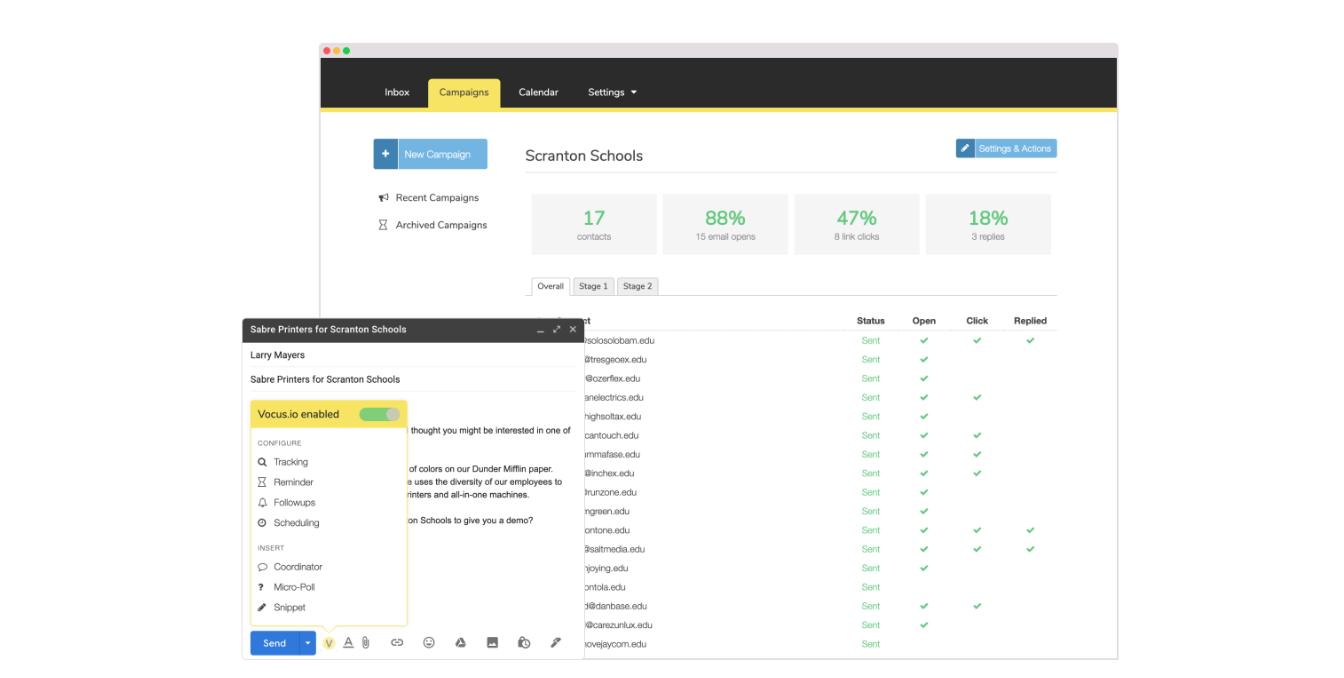Open the emoji picker icon
The height and width of the screenshot is (678, 1344).
click(x=429, y=643)
